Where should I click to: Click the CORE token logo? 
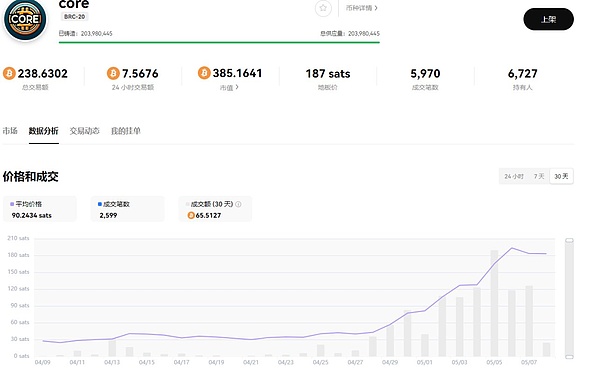24,19
